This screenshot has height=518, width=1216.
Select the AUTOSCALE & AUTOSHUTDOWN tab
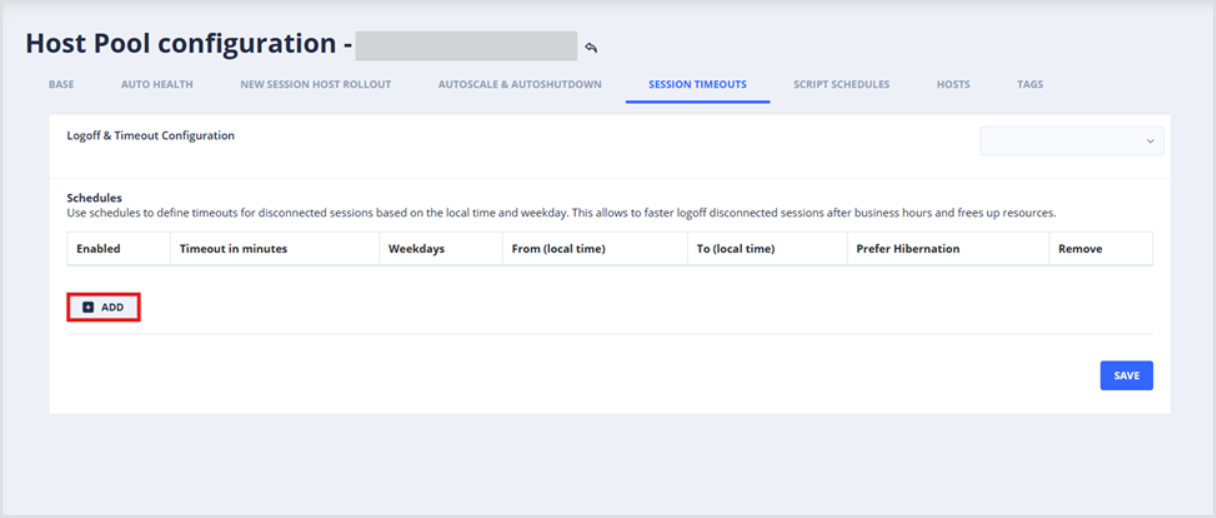520,85
